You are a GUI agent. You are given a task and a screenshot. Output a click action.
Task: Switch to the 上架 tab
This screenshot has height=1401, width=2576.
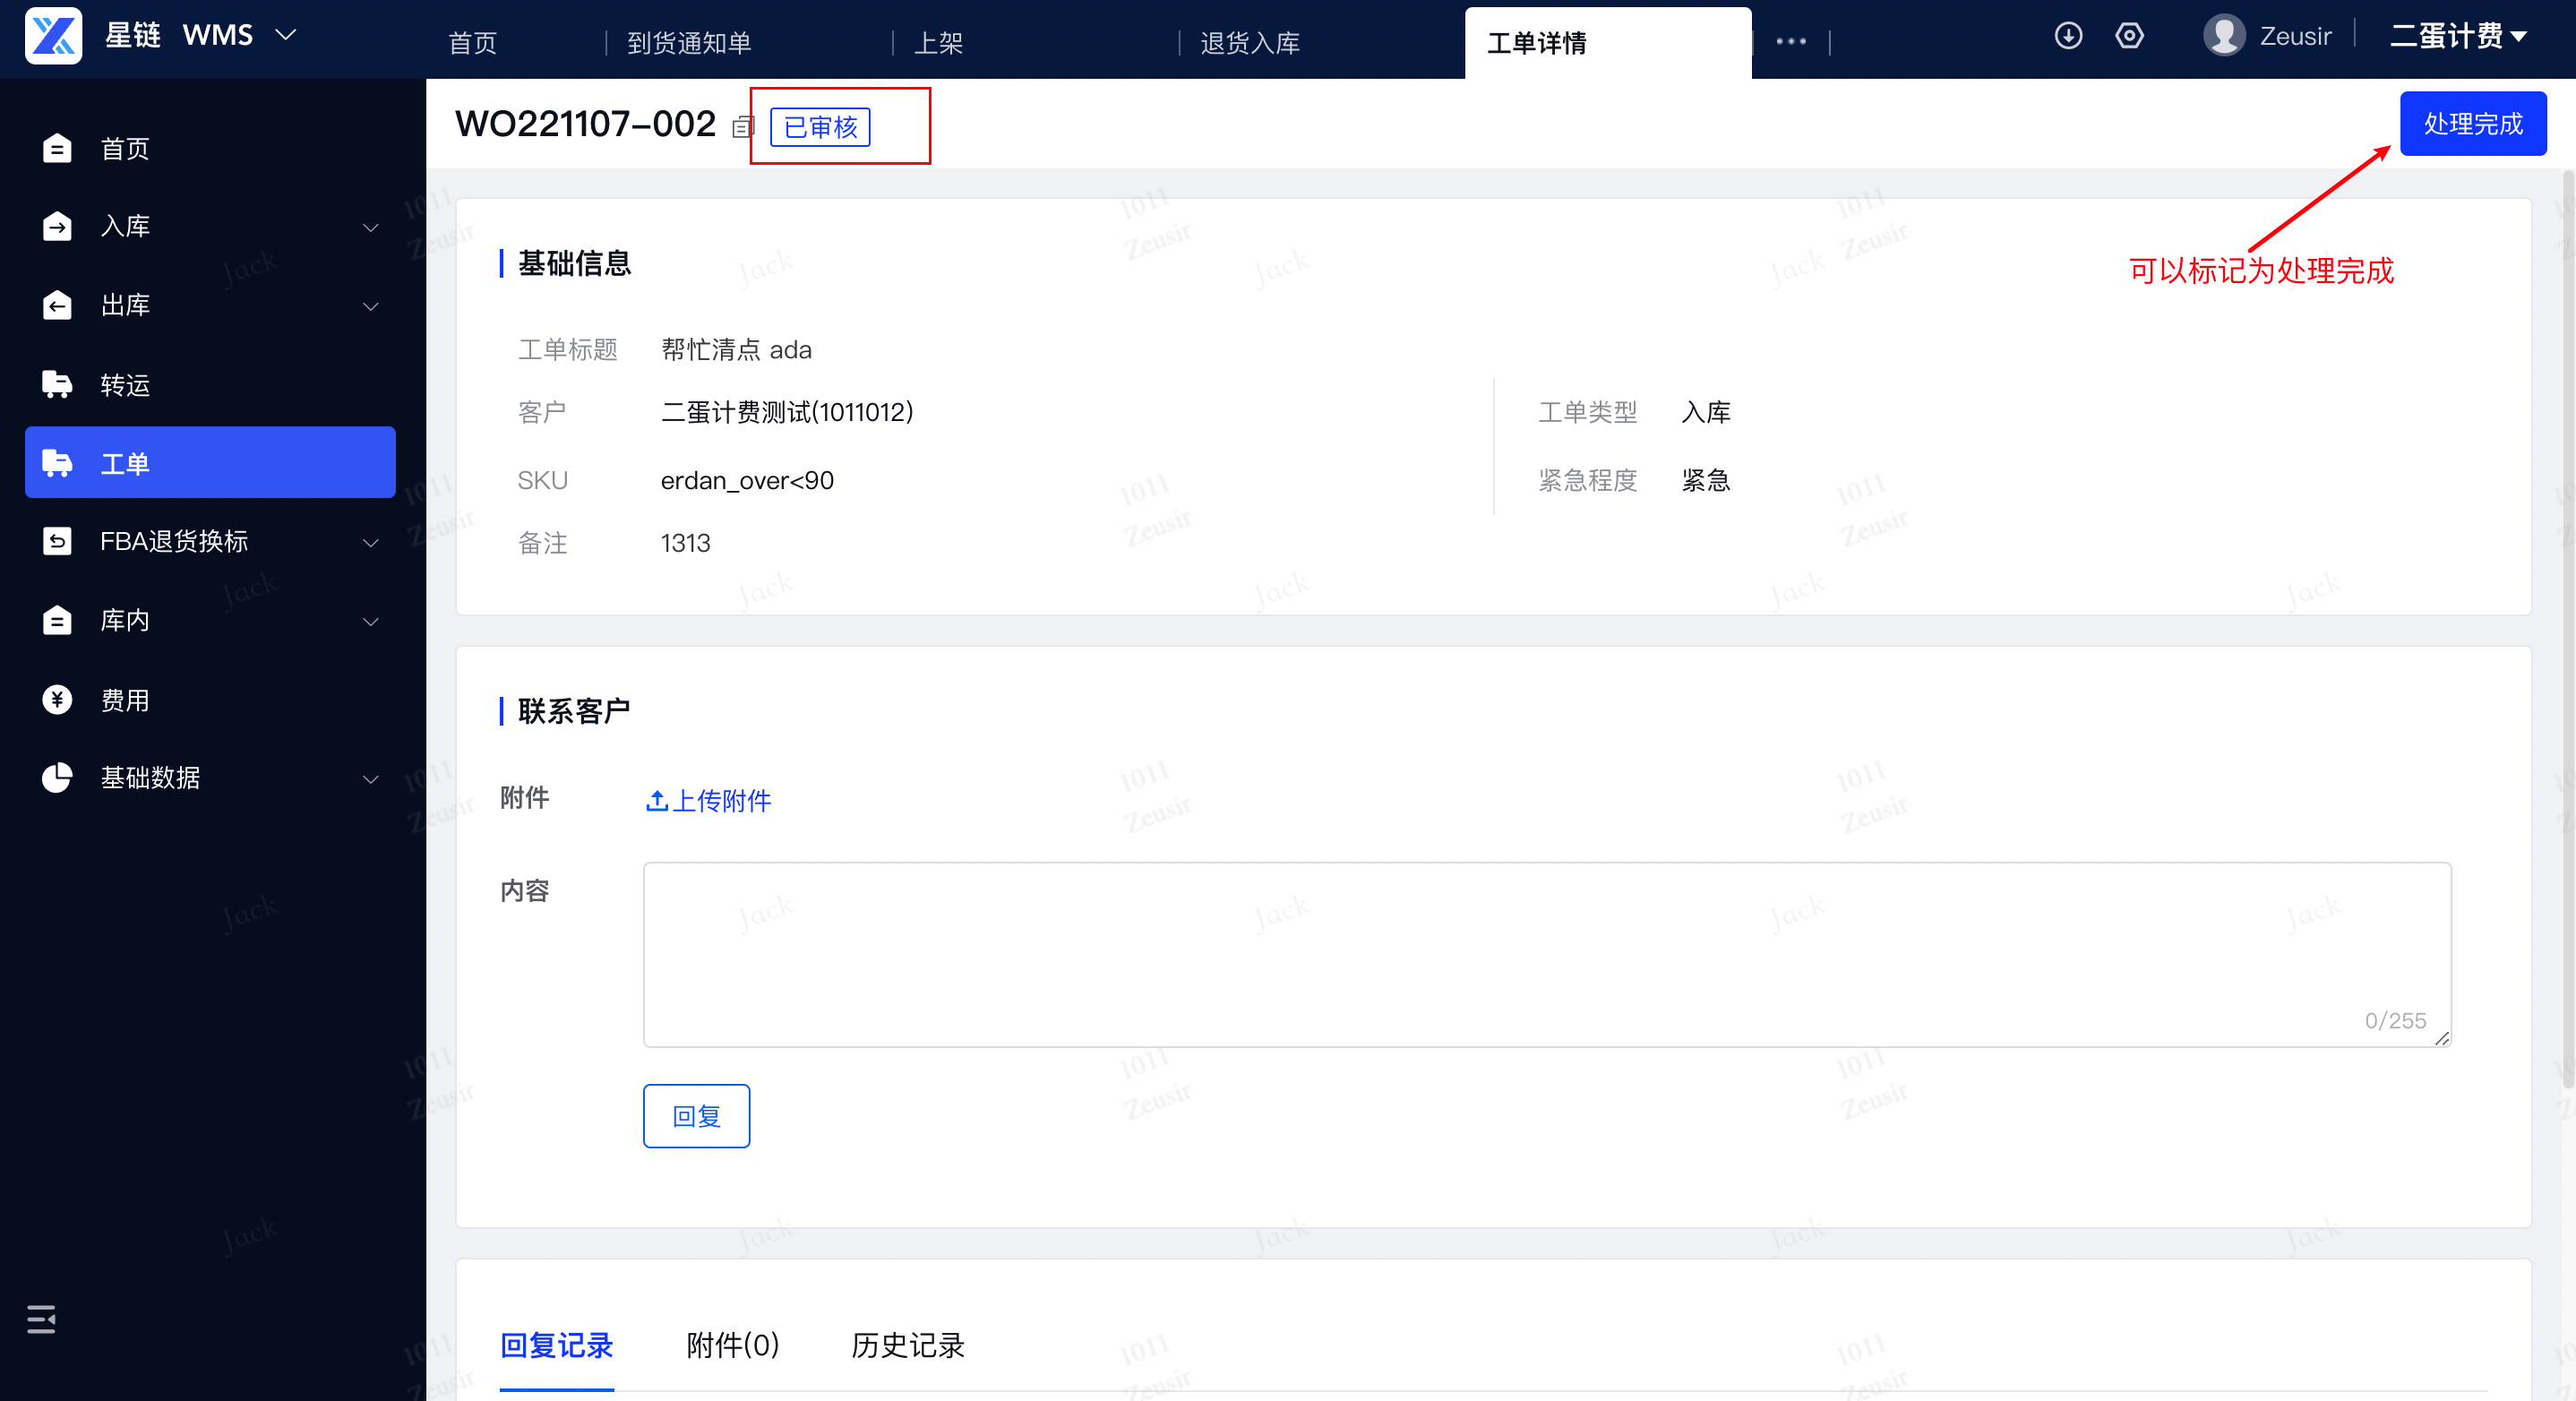point(938,43)
